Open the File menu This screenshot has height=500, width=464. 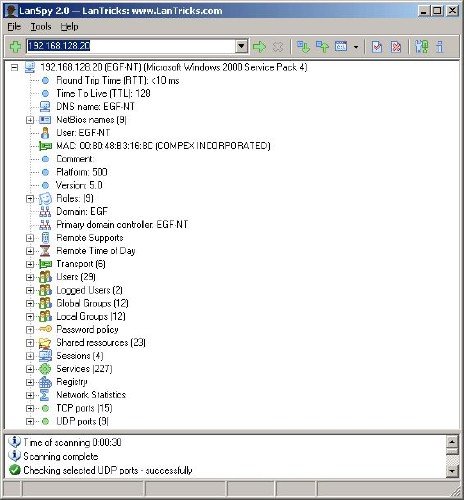click(x=14, y=27)
